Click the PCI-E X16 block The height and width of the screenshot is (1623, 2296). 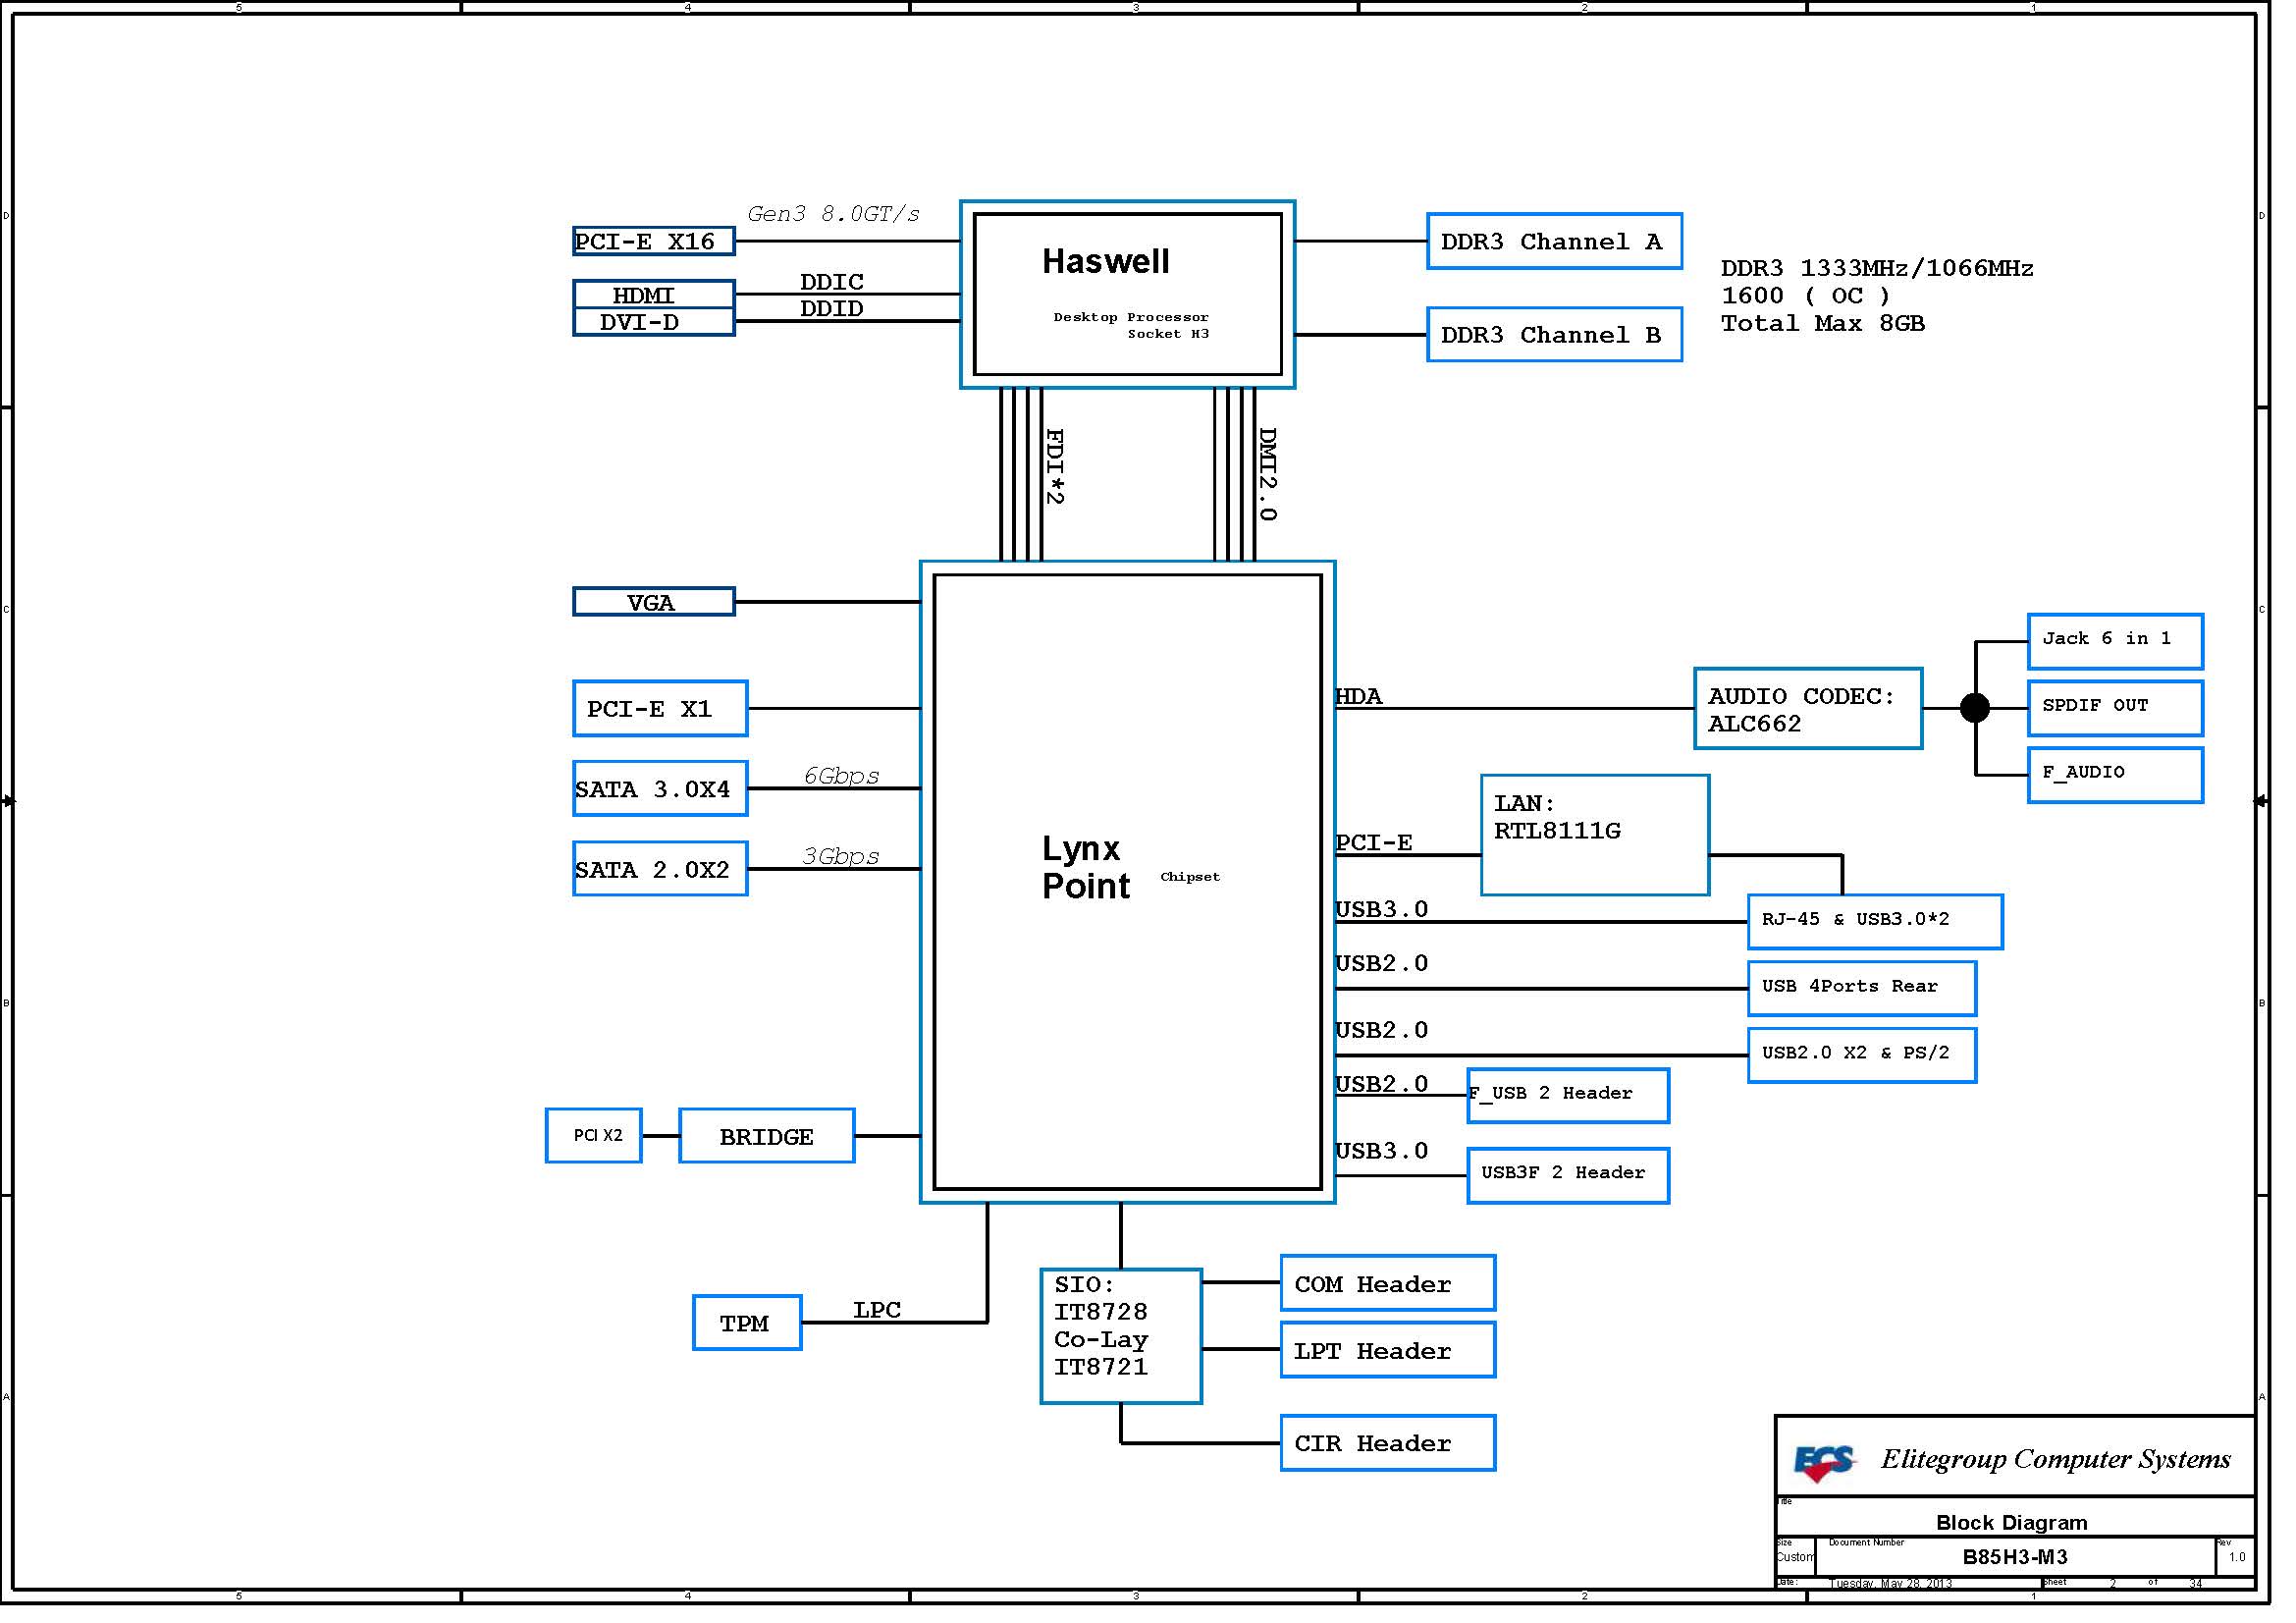[653, 241]
